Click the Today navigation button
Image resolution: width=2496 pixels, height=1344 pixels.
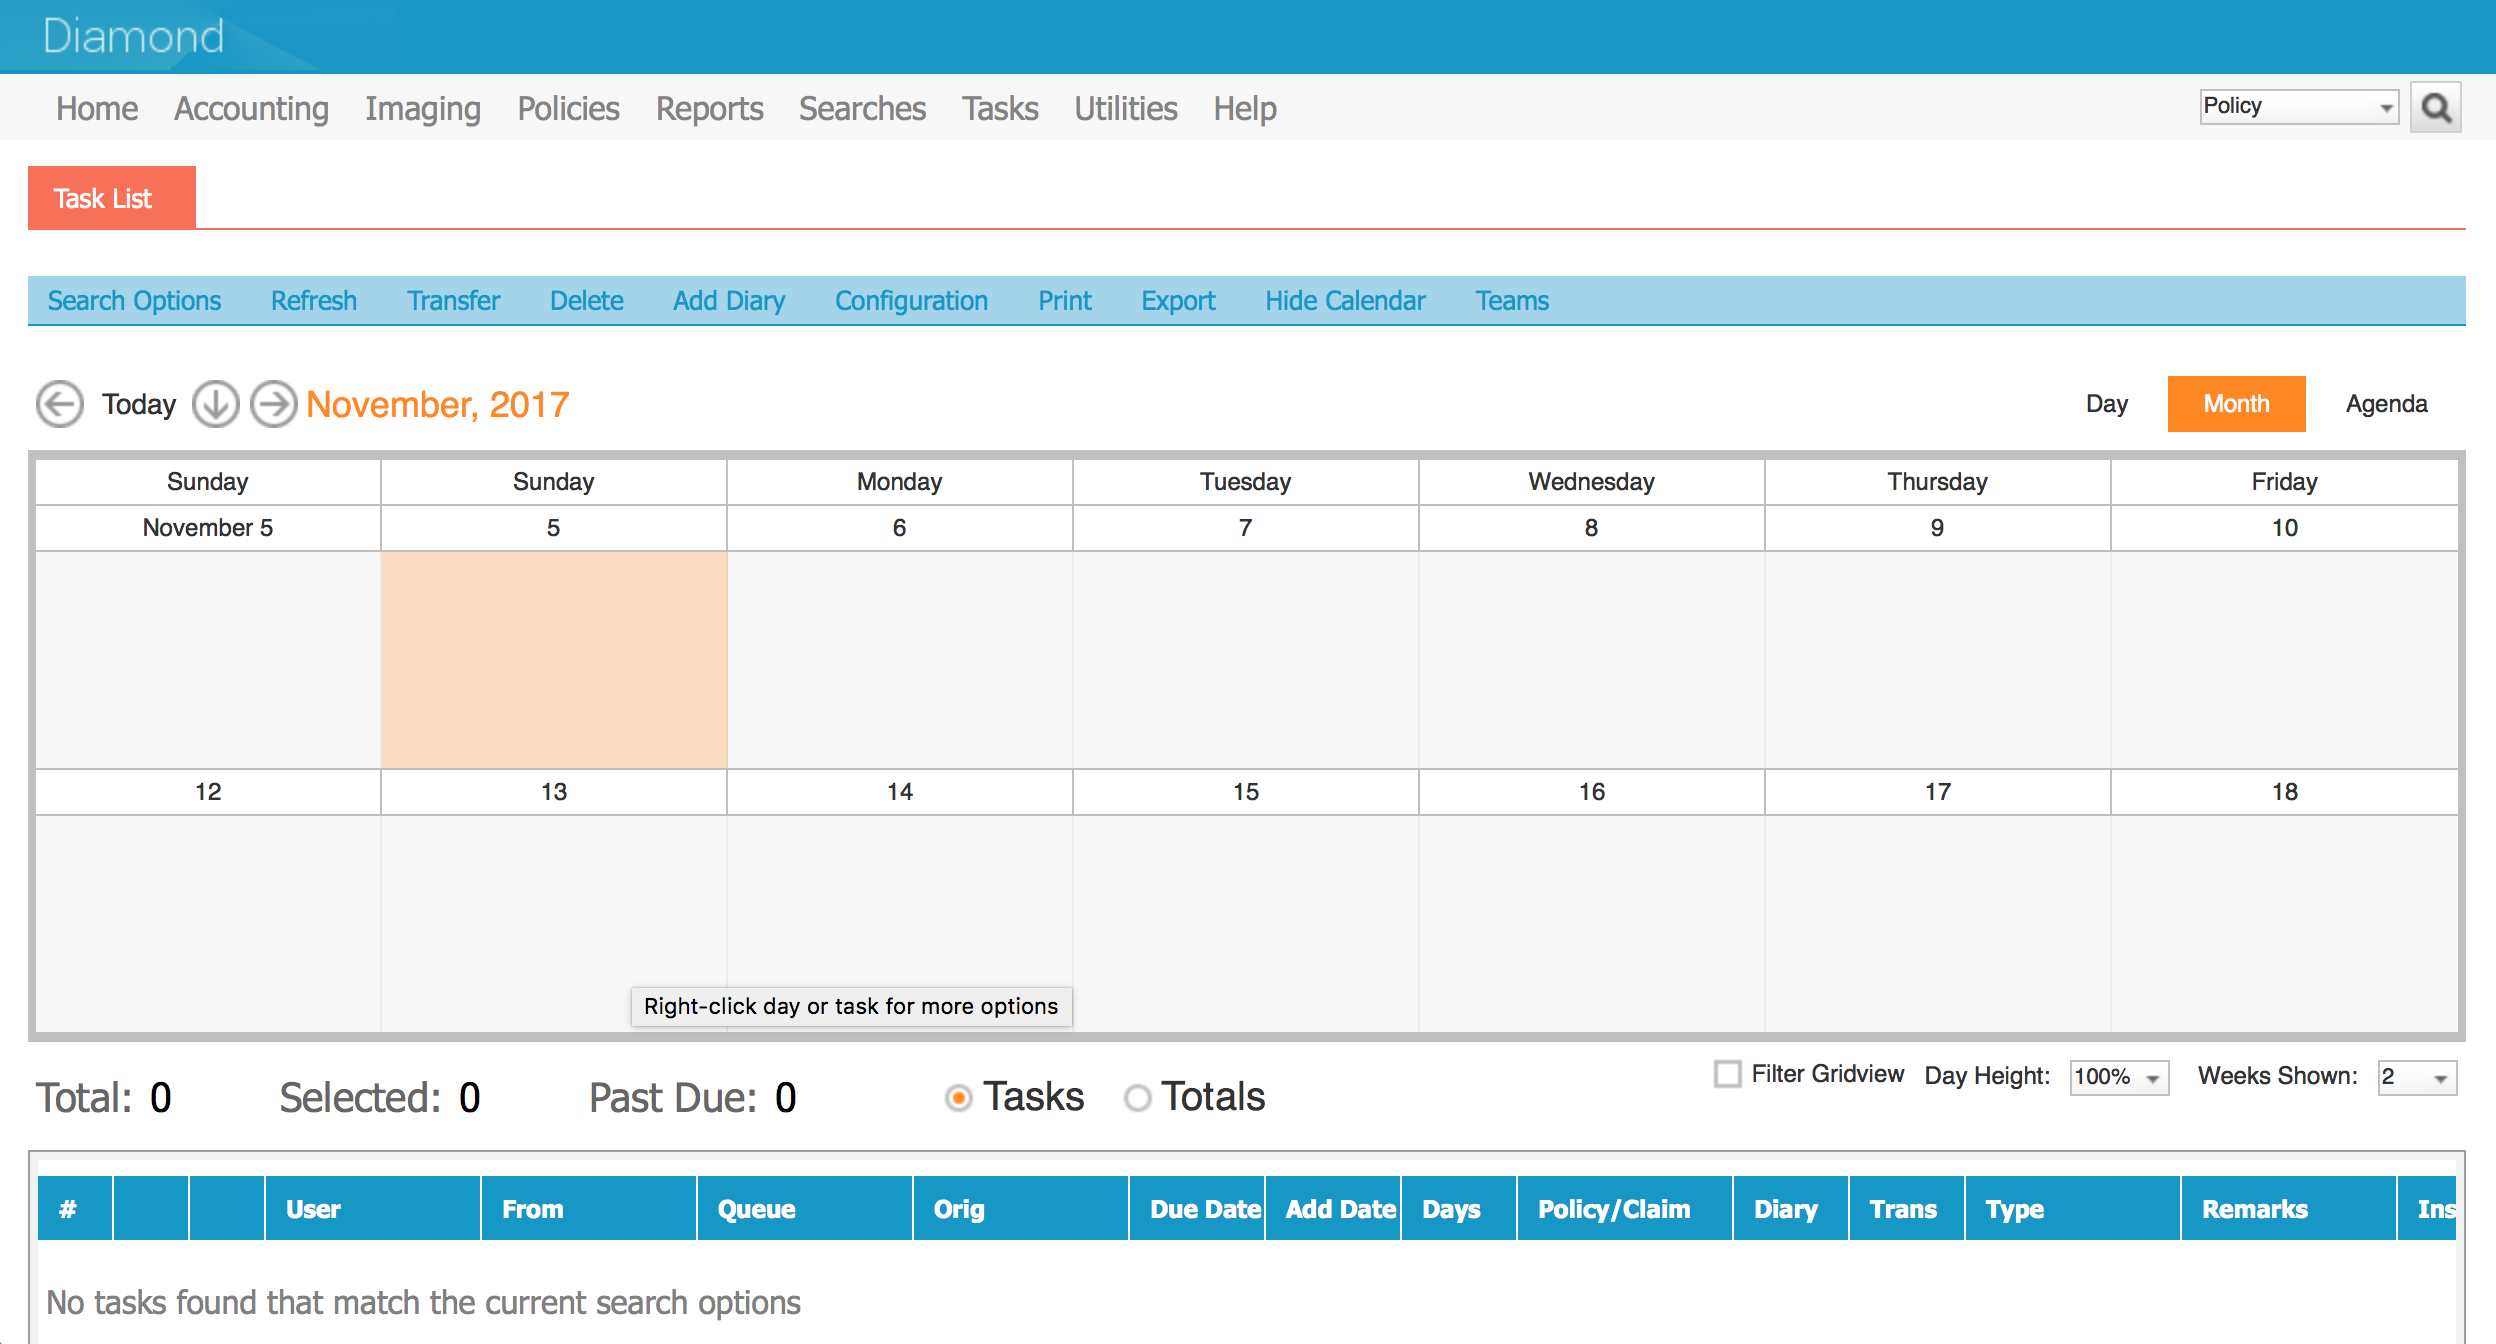pyautogui.click(x=138, y=403)
